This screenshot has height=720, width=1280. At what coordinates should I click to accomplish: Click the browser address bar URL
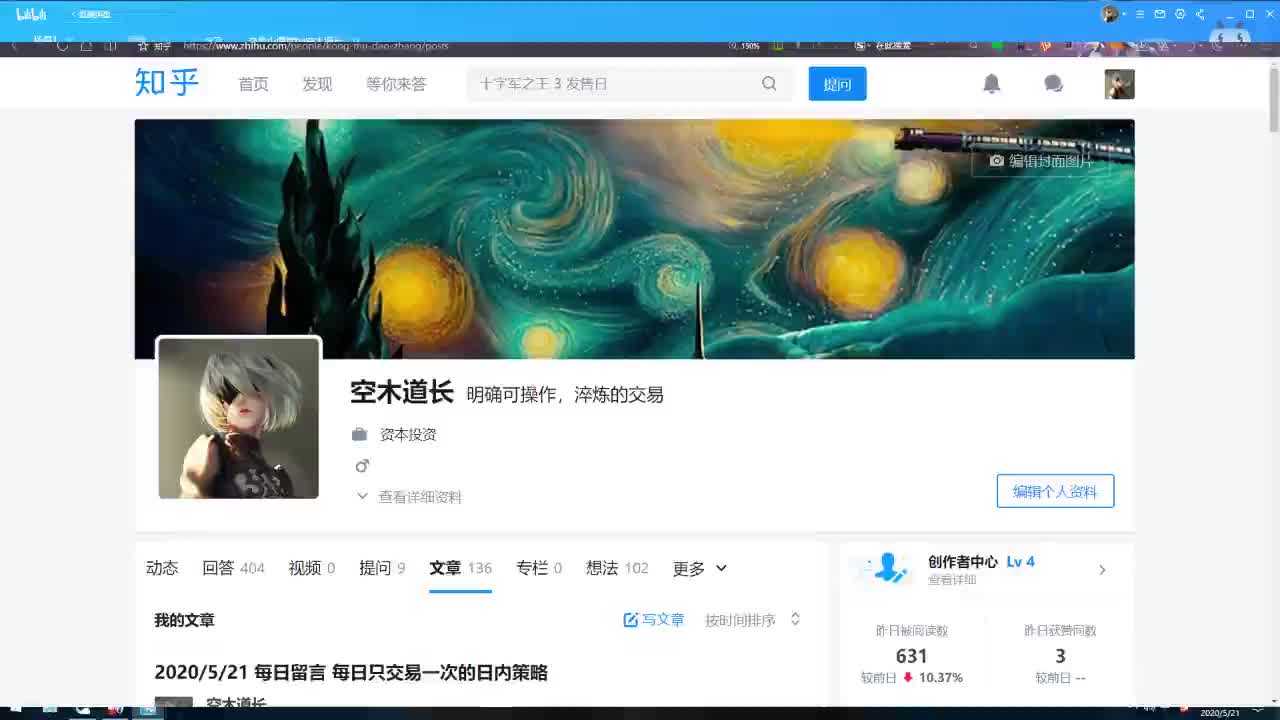pos(316,46)
